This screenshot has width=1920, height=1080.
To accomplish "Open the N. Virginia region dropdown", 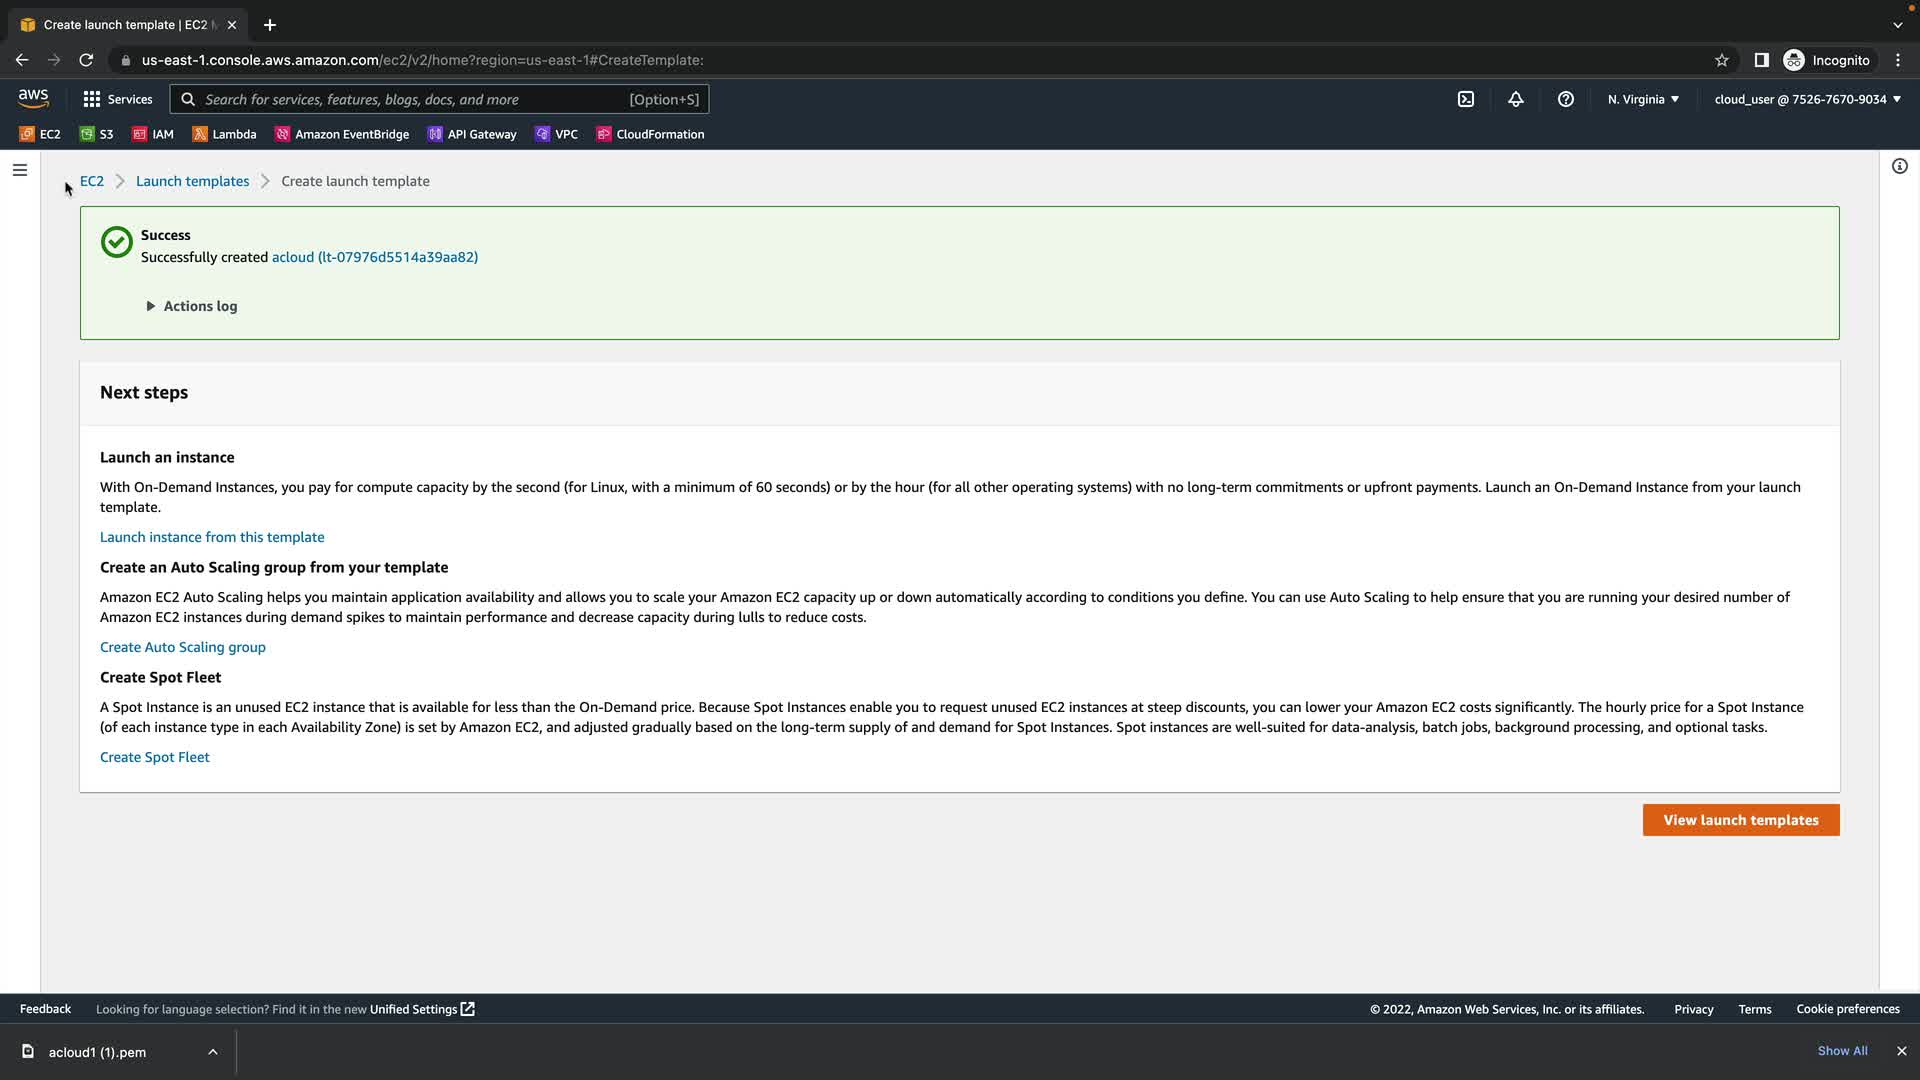I will point(1643,99).
